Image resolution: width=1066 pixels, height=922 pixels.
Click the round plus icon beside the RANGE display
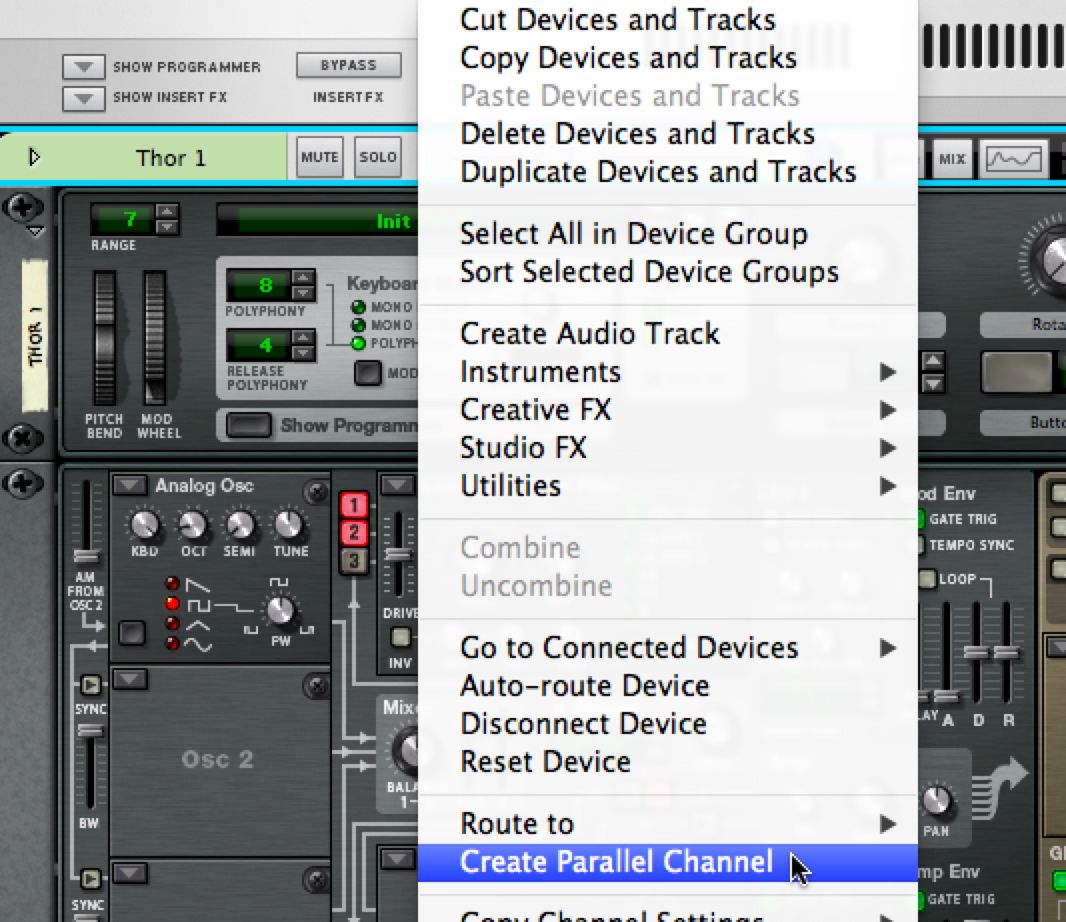(22, 207)
